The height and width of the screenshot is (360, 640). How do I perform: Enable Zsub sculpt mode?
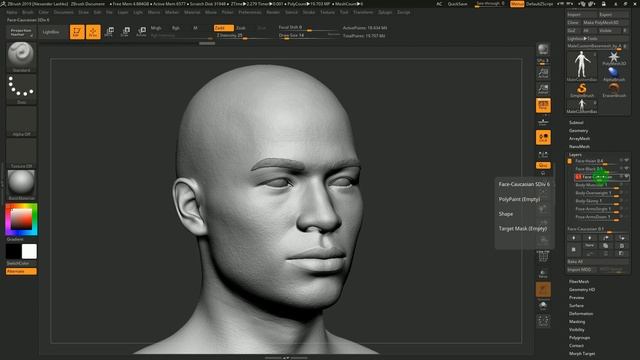click(x=242, y=28)
